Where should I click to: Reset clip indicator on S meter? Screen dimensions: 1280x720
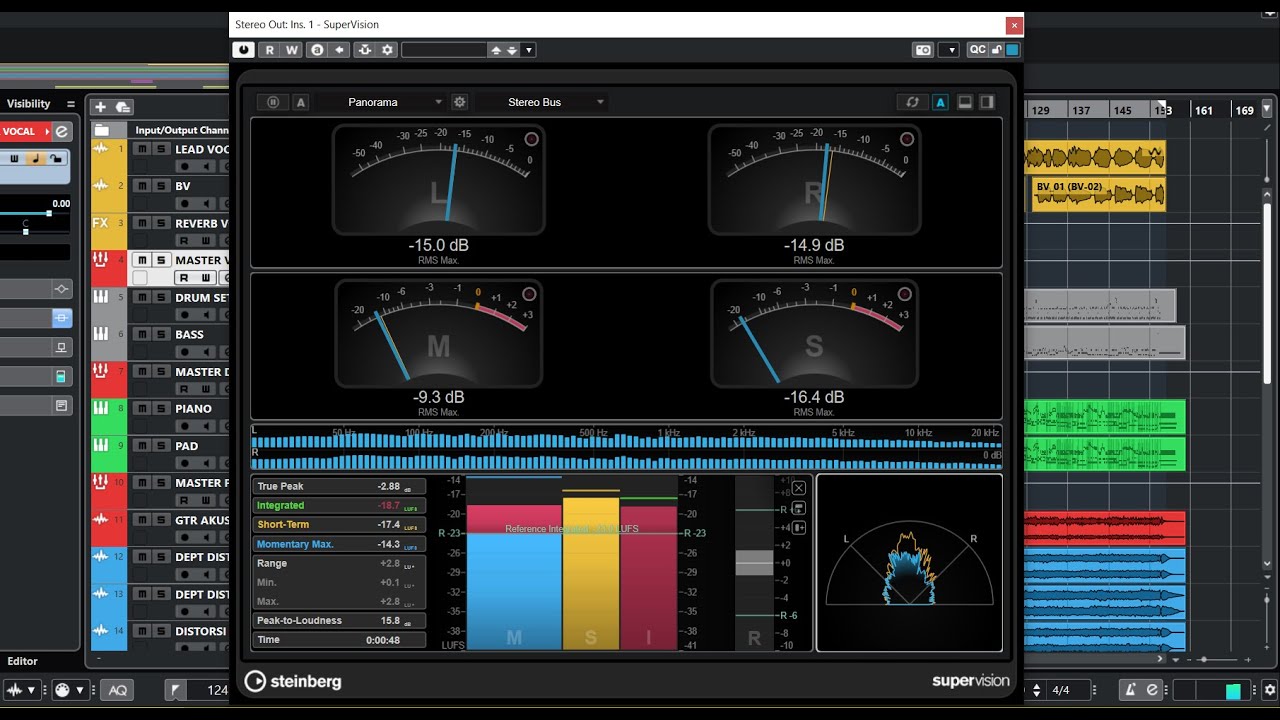[x=905, y=294]
